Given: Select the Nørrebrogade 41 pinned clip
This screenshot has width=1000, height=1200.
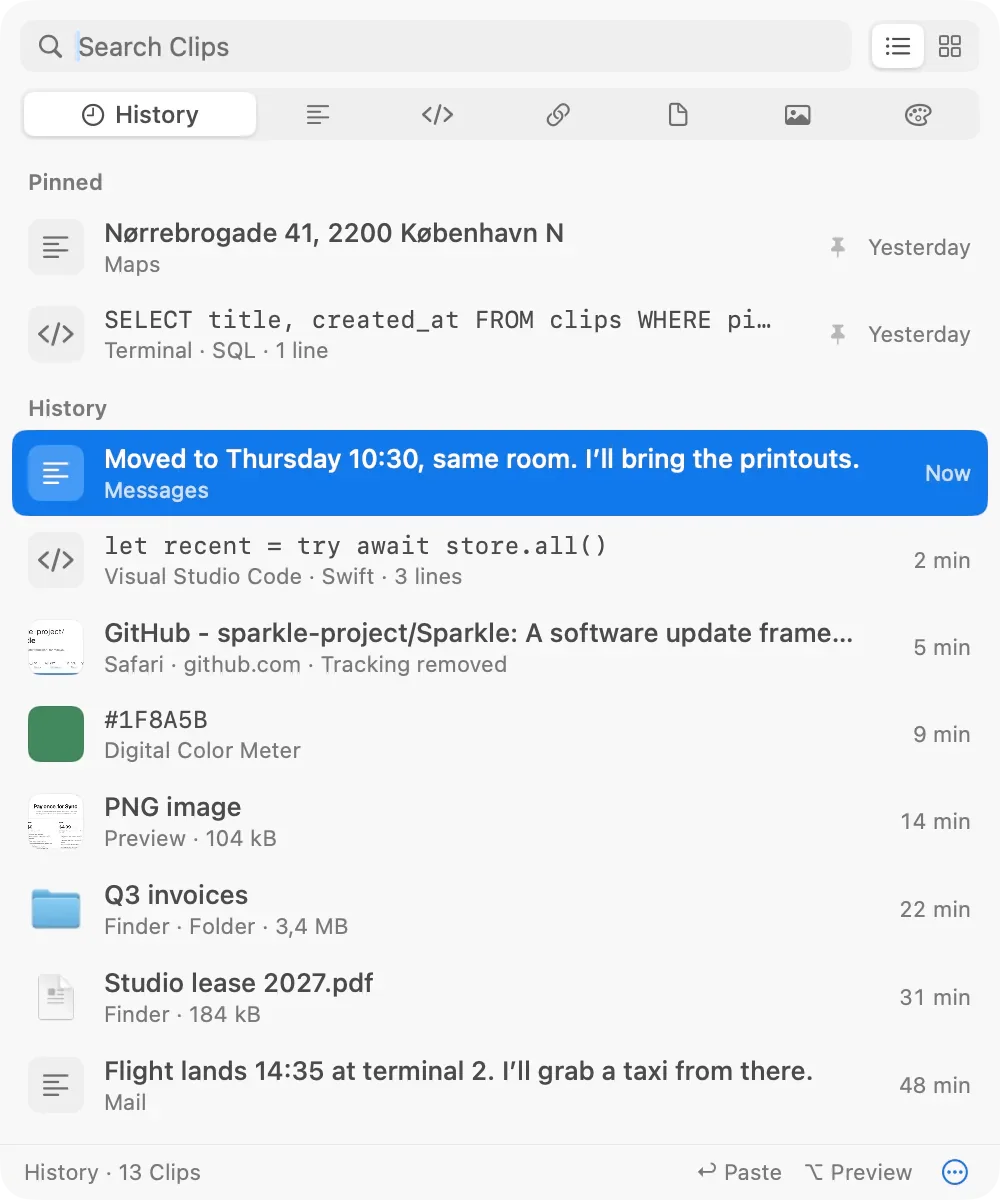Looking at the screenshot, I should pos(500,247).
